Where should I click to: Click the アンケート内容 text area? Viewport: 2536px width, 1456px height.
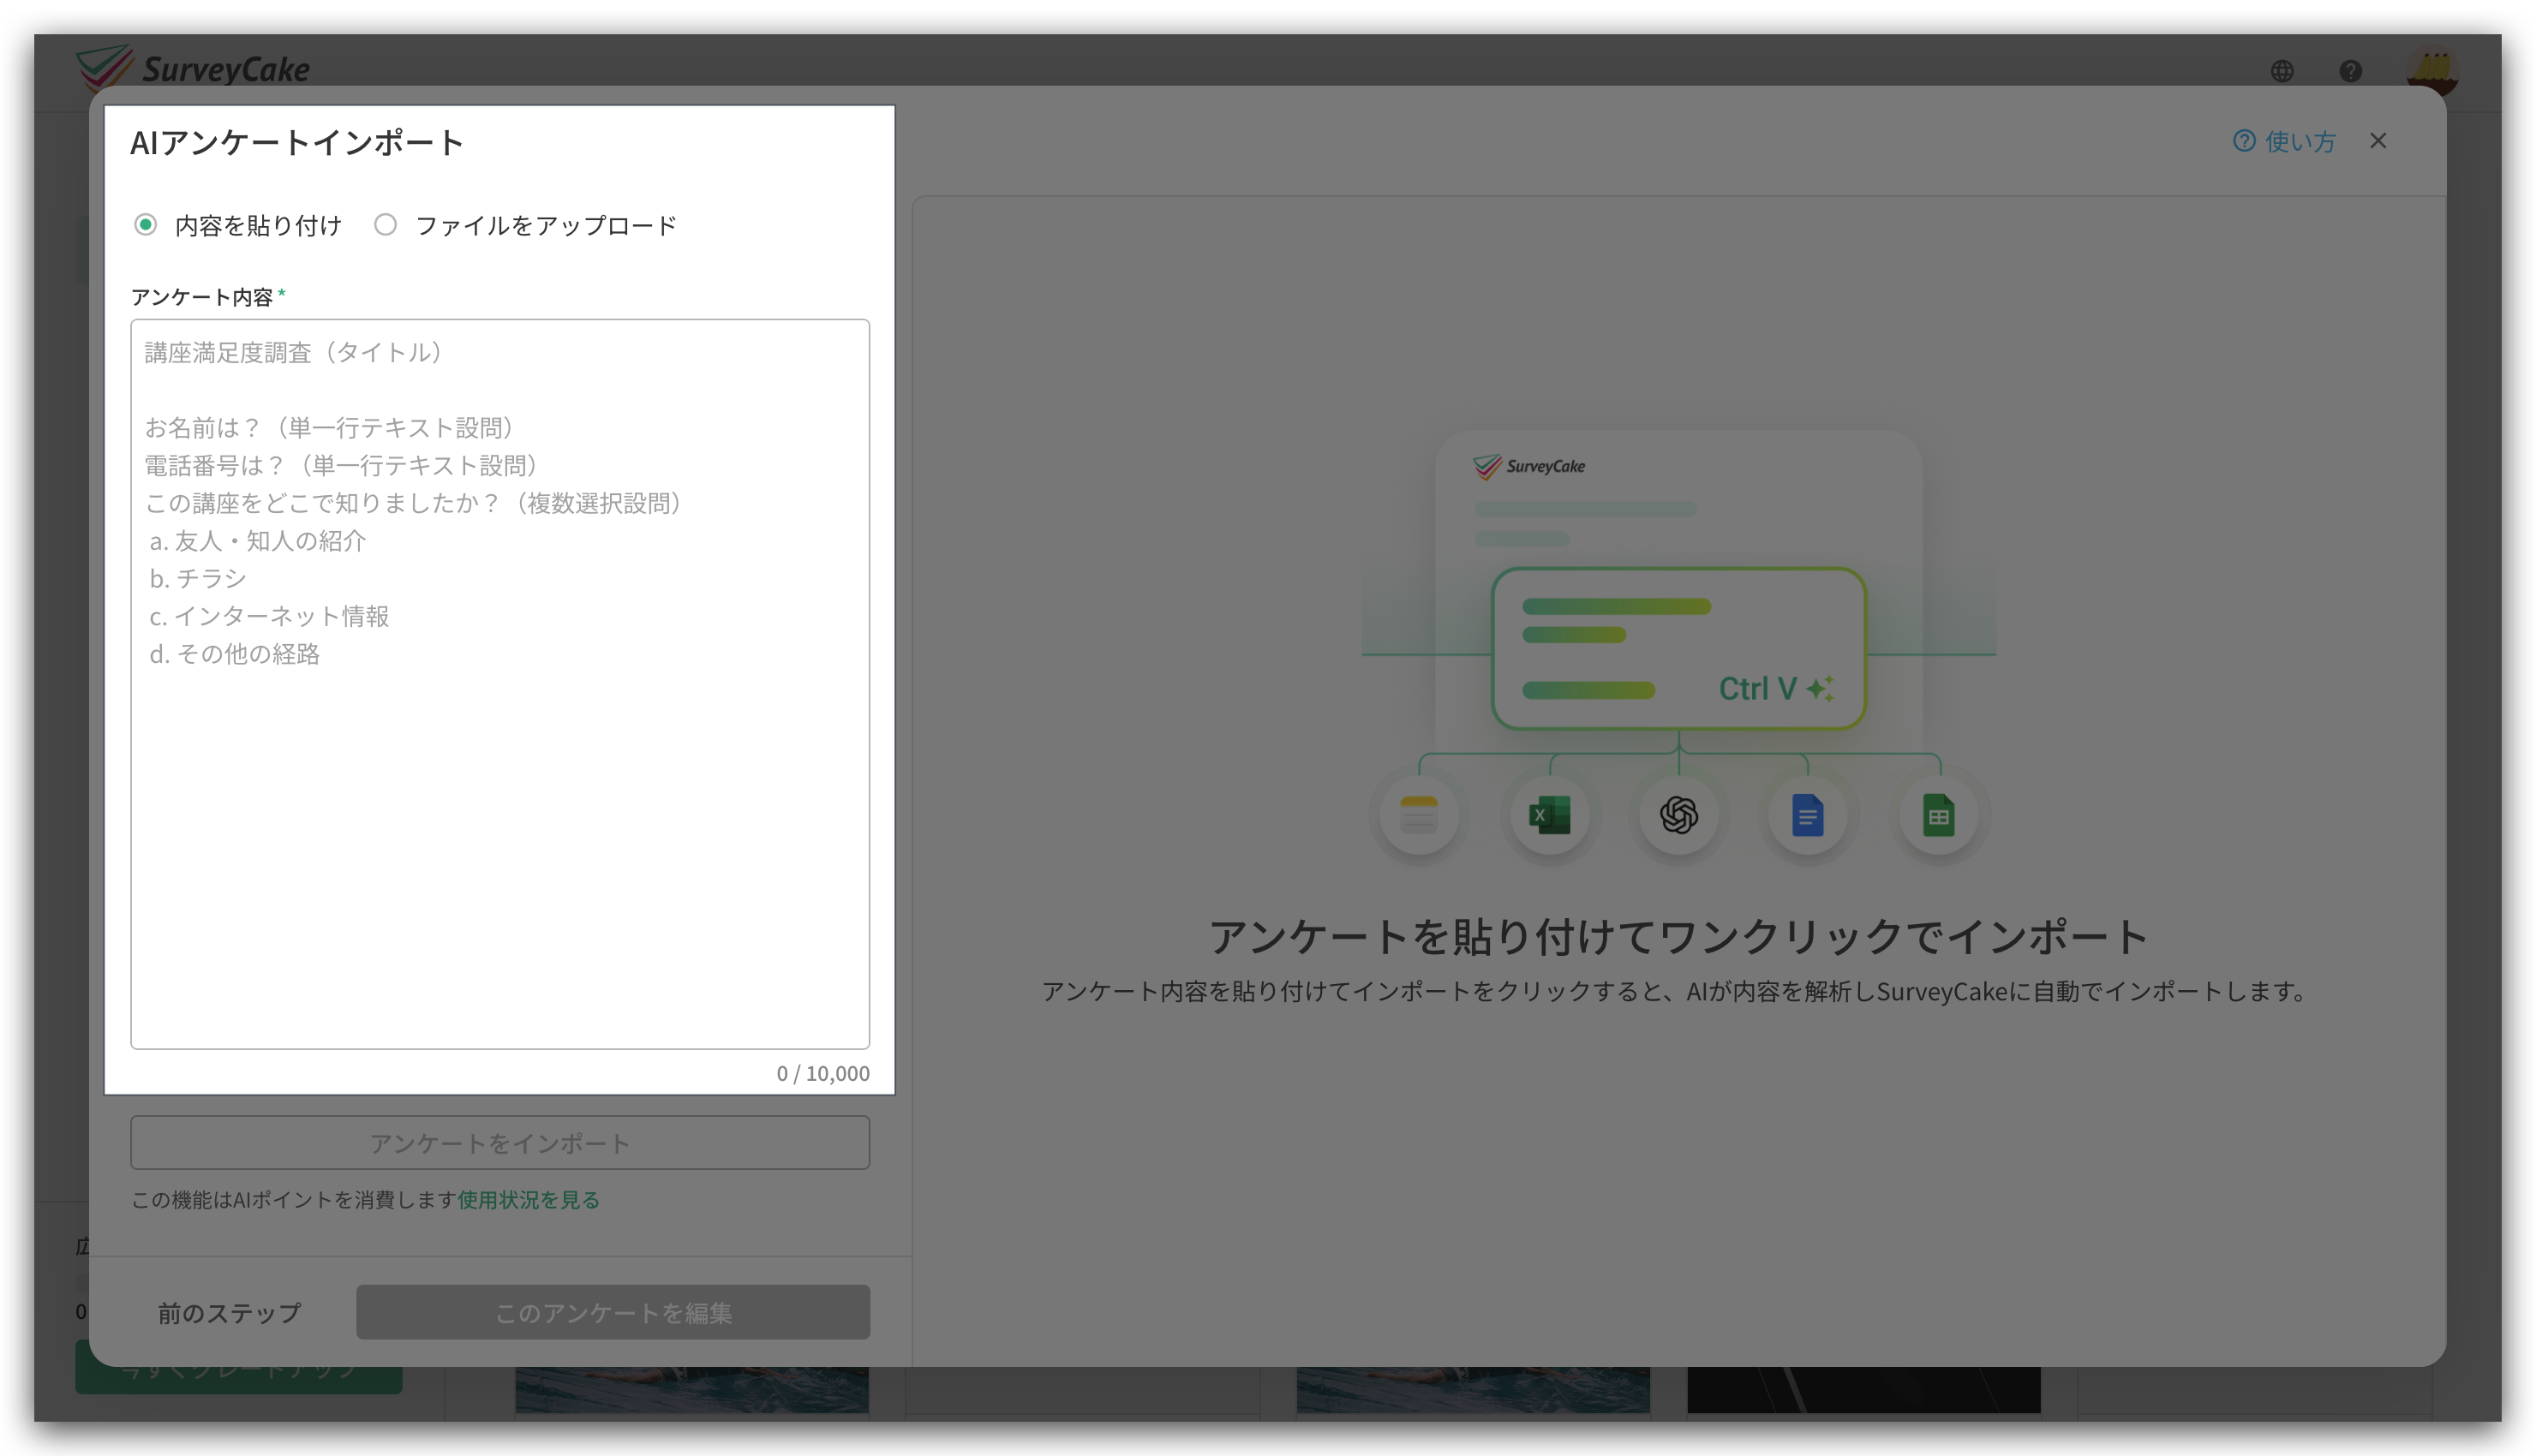(500, 684)
